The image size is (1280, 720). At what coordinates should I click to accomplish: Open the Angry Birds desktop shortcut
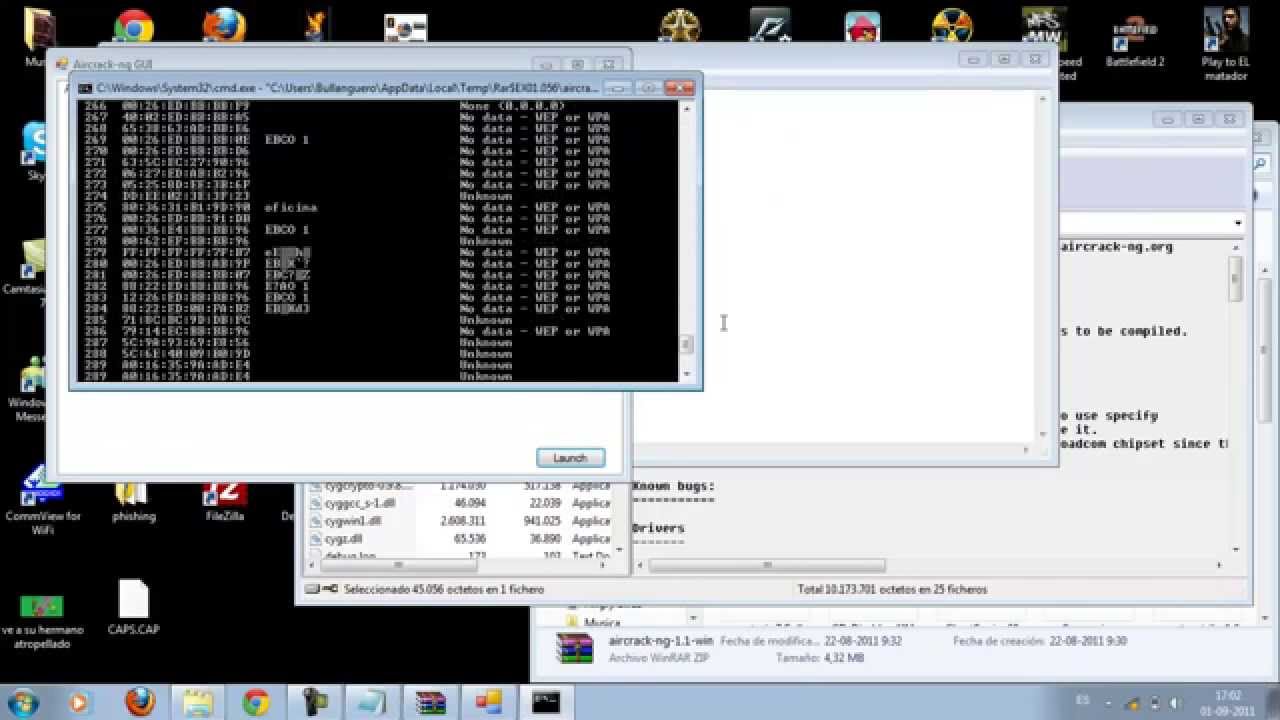point(861,27)
